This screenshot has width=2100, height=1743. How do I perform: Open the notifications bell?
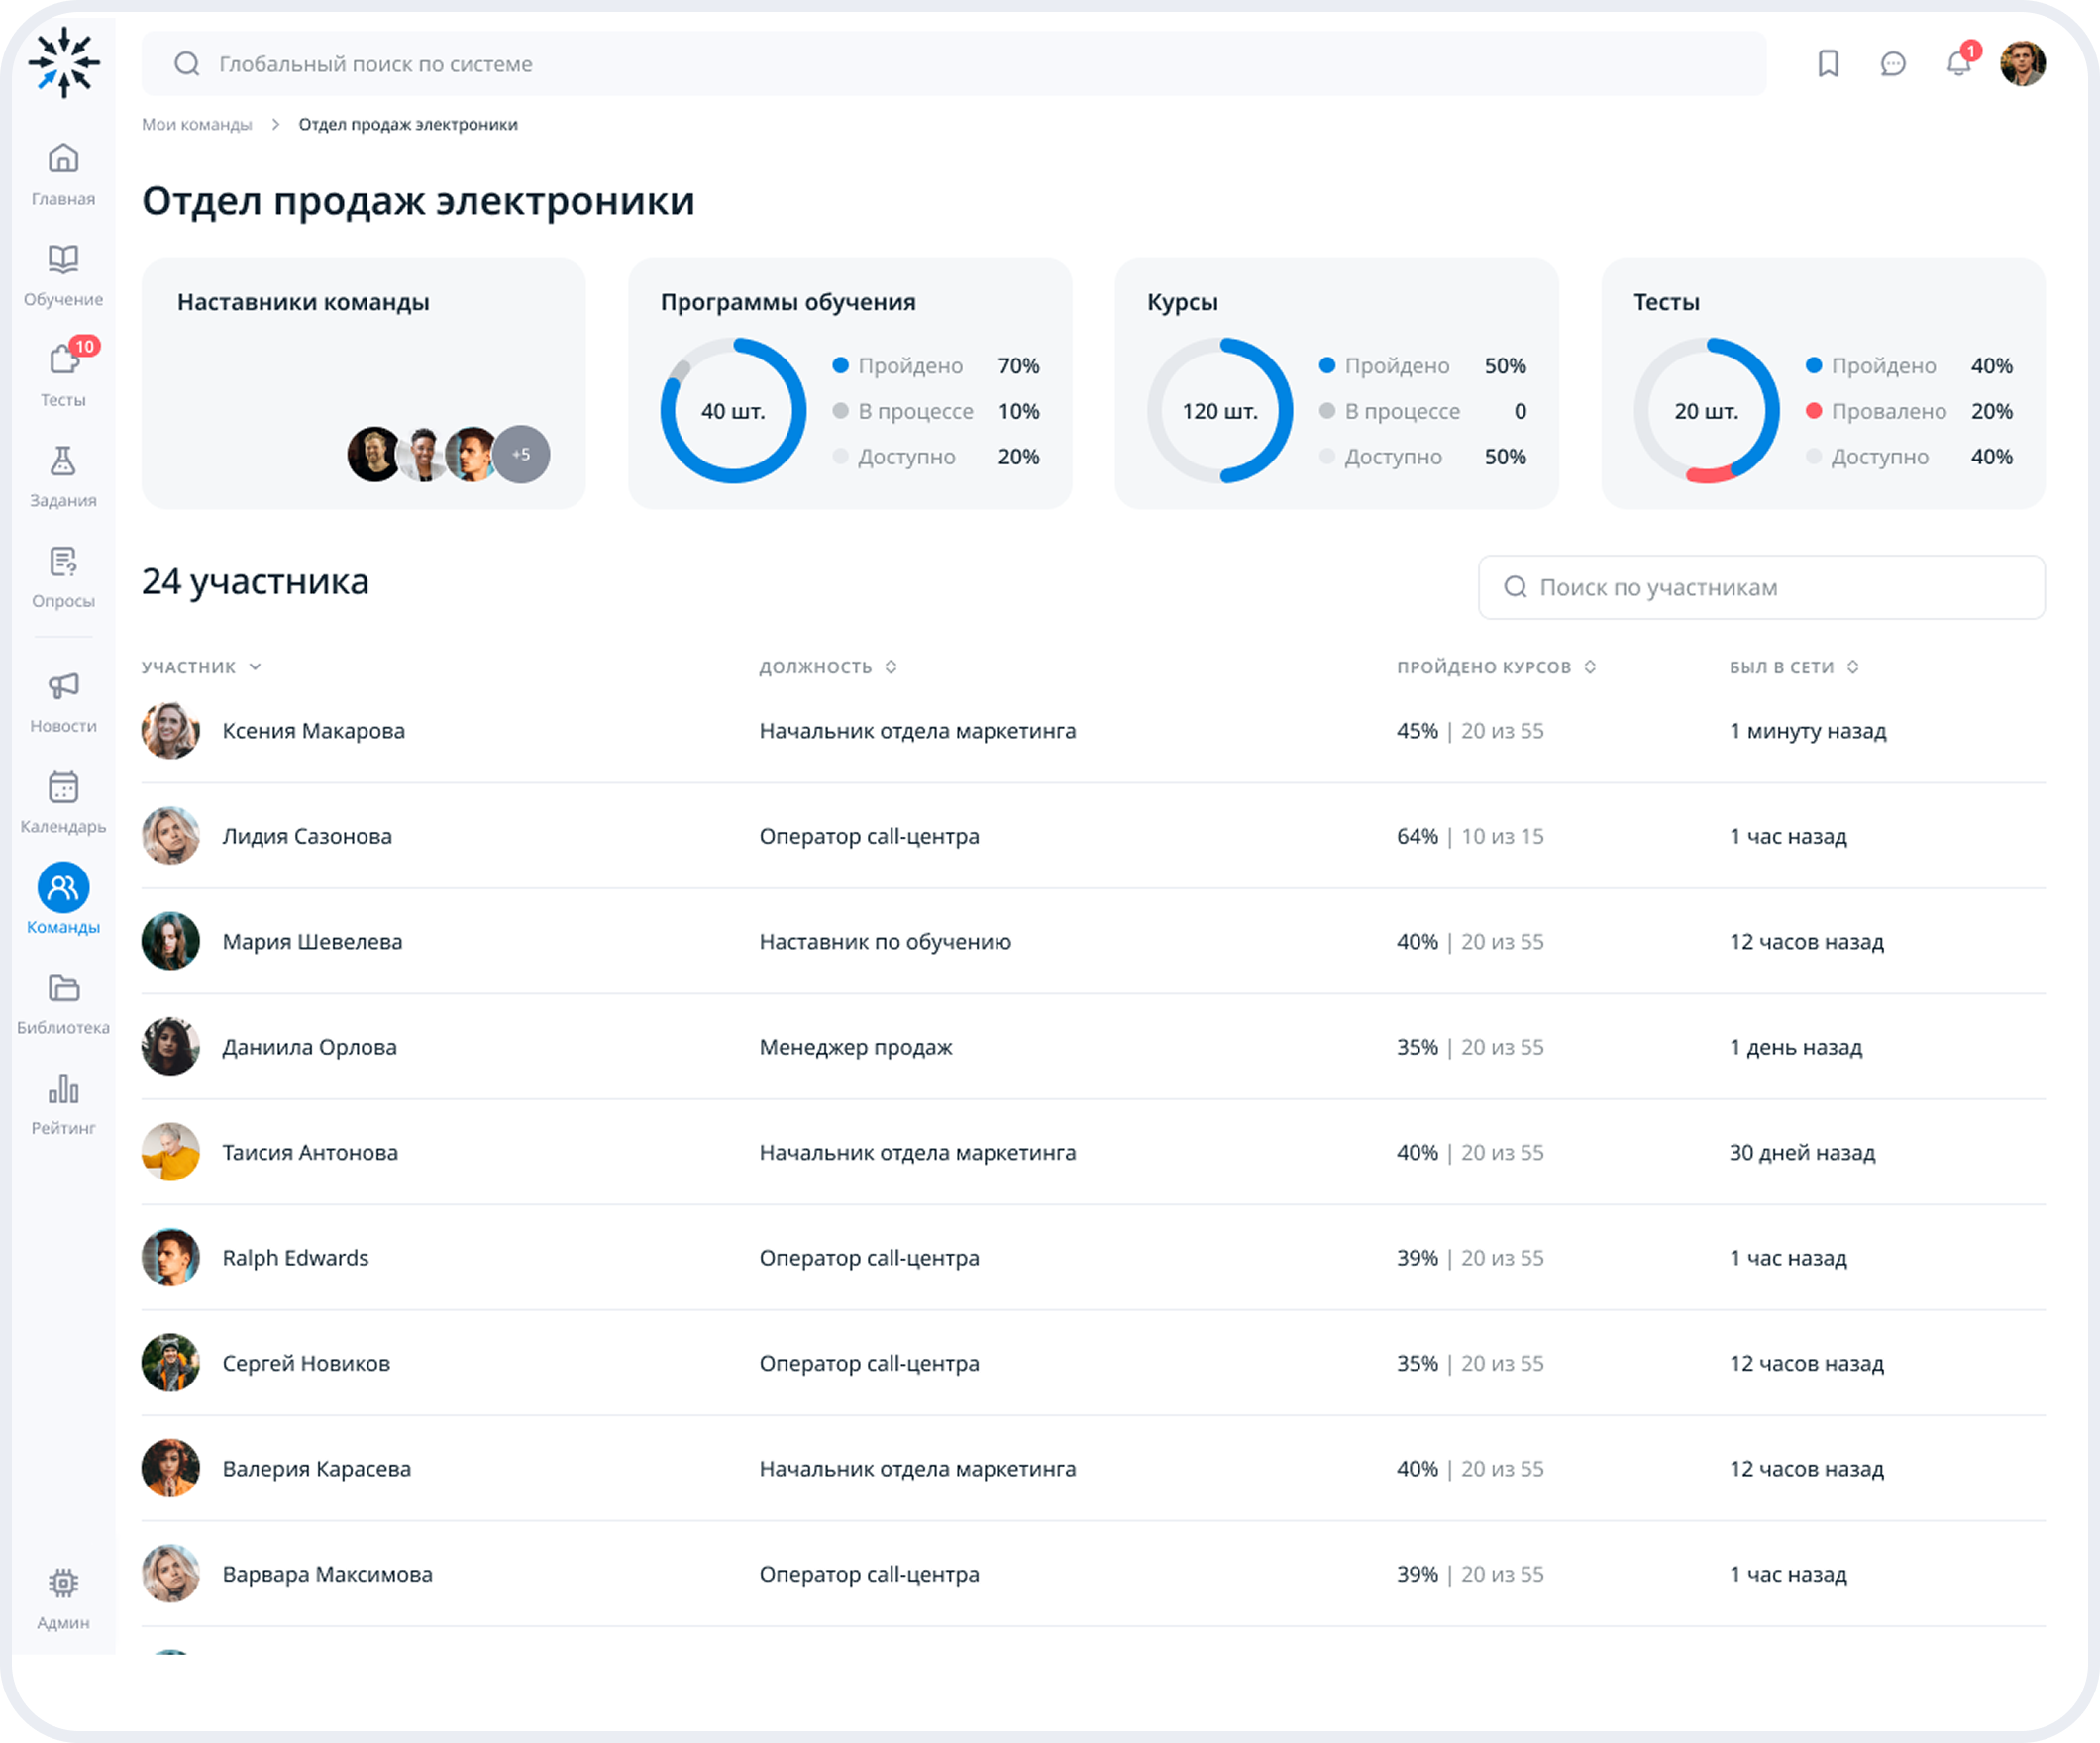(1958, 64)
